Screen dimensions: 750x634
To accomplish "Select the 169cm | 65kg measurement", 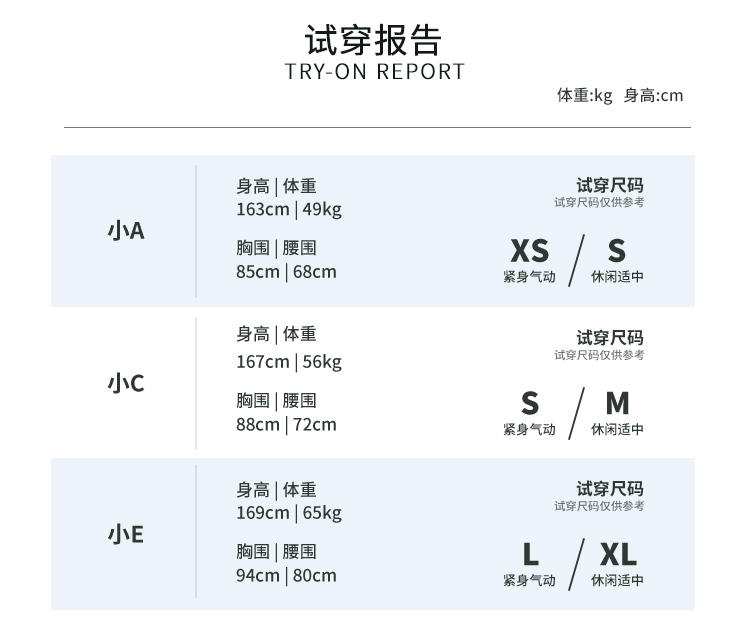I will [x=289, y=513].
